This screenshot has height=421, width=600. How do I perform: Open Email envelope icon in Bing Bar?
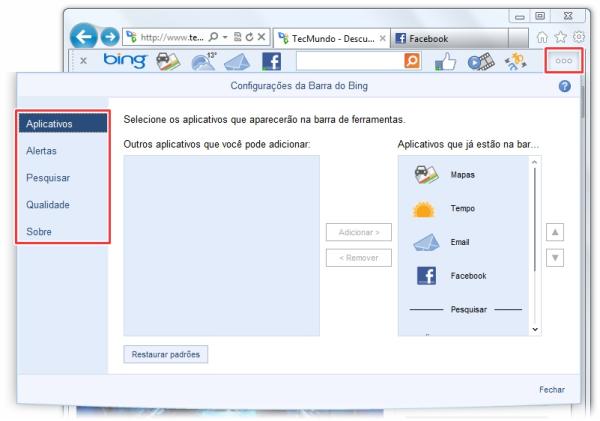[237, 62]
